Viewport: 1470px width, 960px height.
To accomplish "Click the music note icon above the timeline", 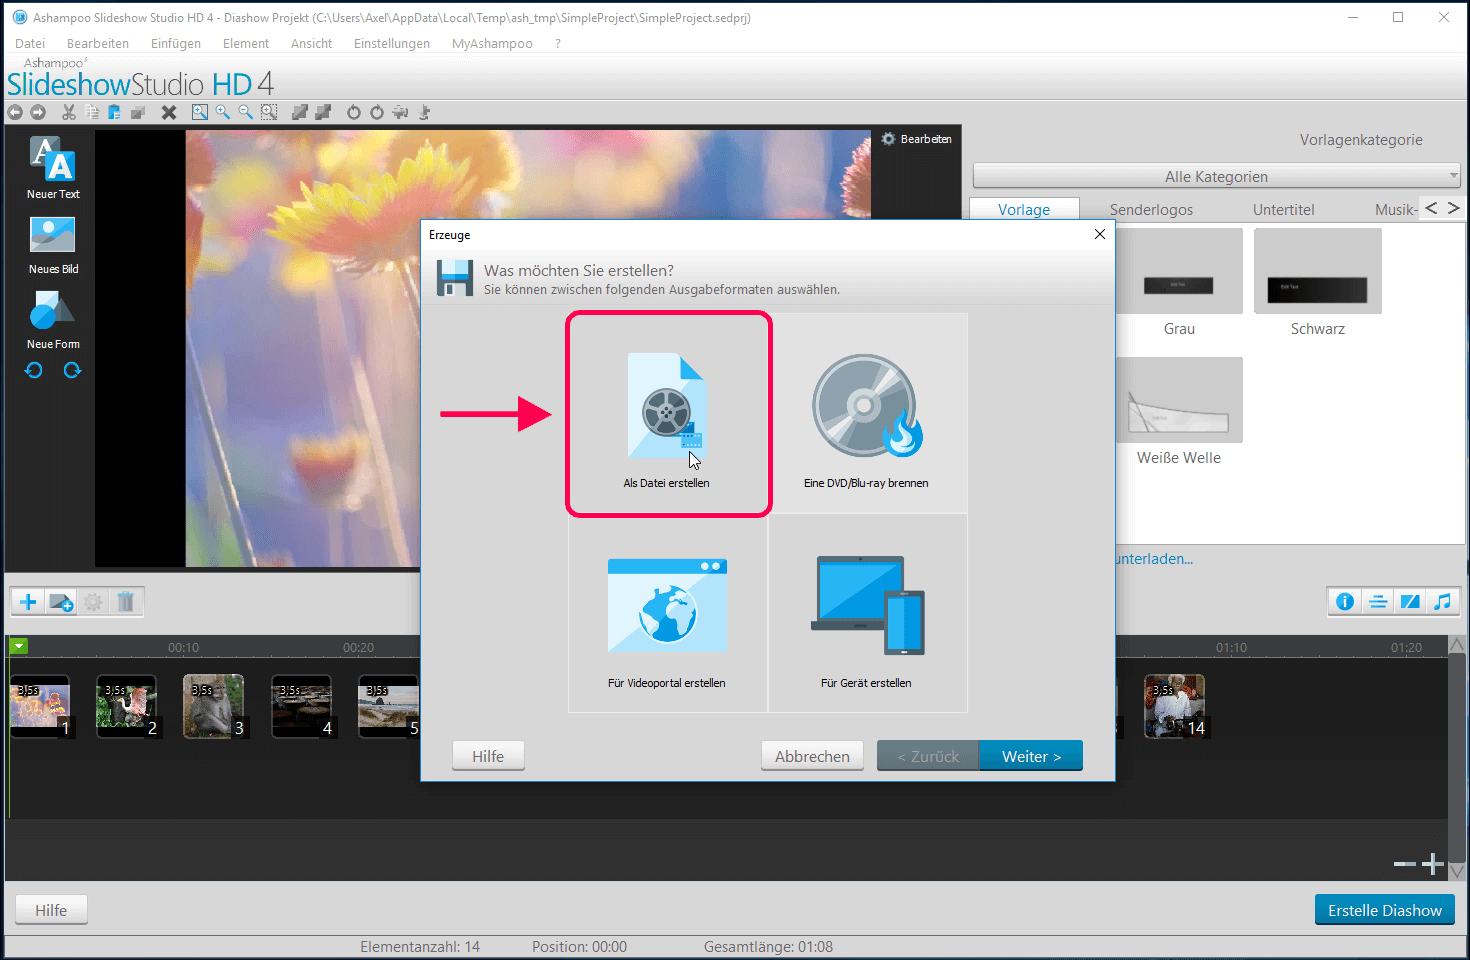I will [1442, 601].
